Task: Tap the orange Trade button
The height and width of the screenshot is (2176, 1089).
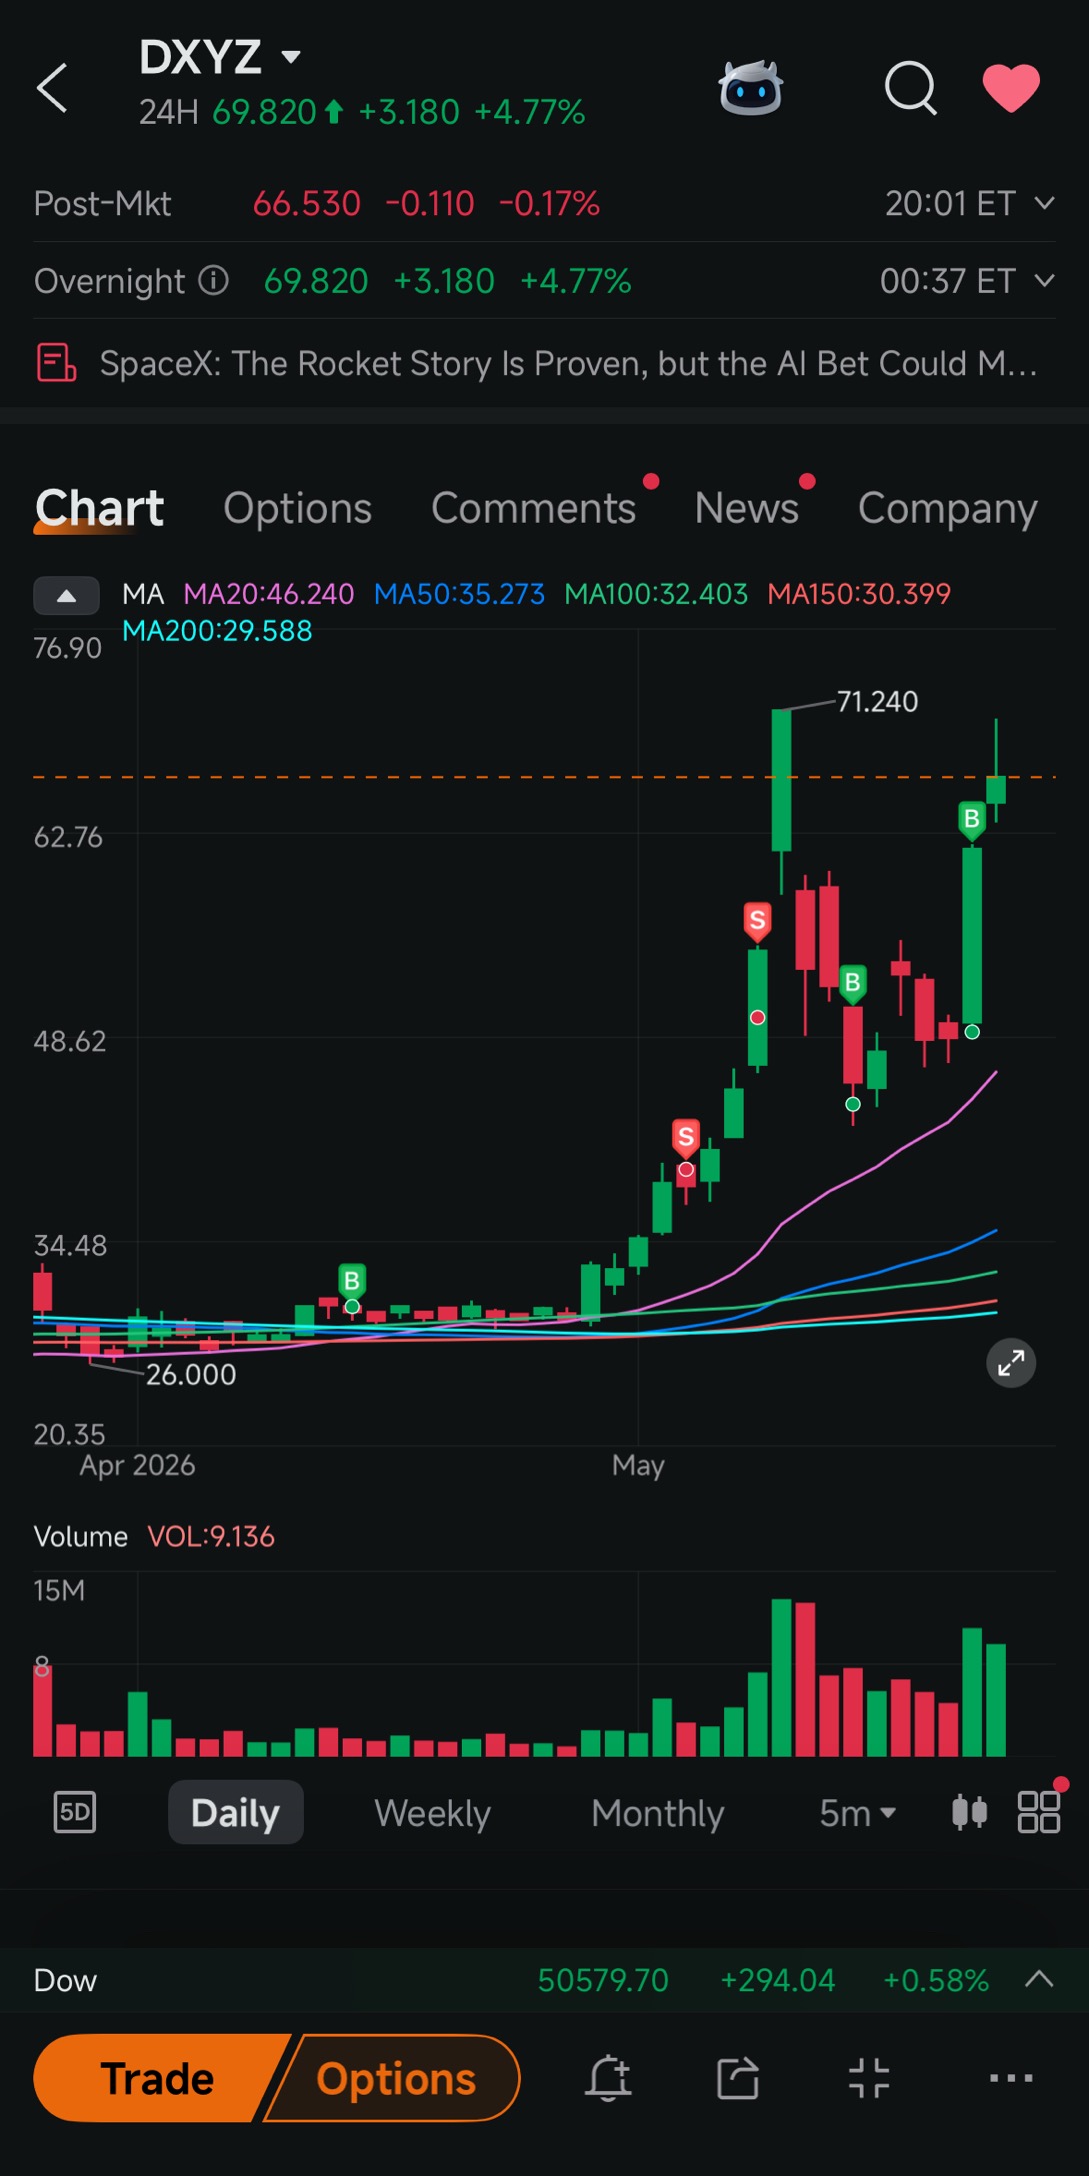Action: pos(158,2078)
